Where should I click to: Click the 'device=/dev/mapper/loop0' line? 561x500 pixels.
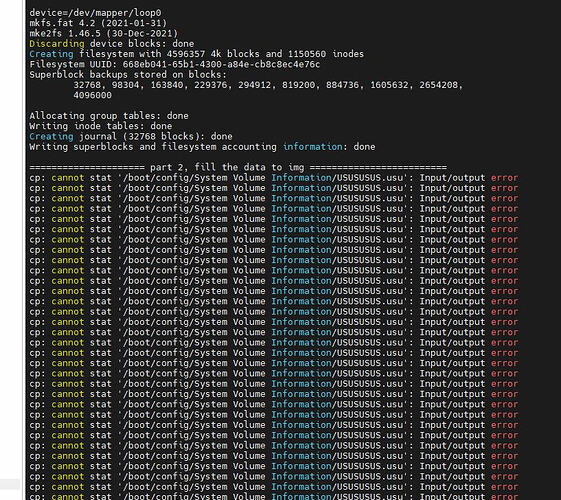(95, 13)
